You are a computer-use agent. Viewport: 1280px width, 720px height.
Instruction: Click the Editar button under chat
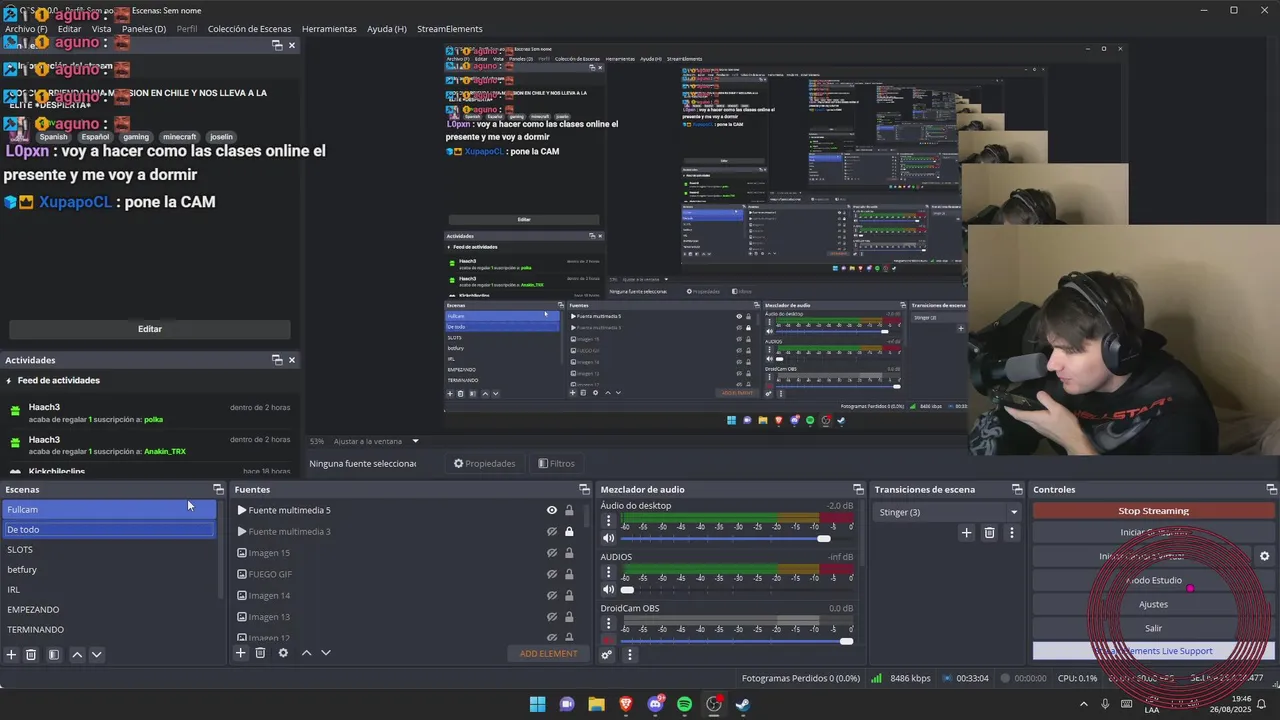pos(150,329)
